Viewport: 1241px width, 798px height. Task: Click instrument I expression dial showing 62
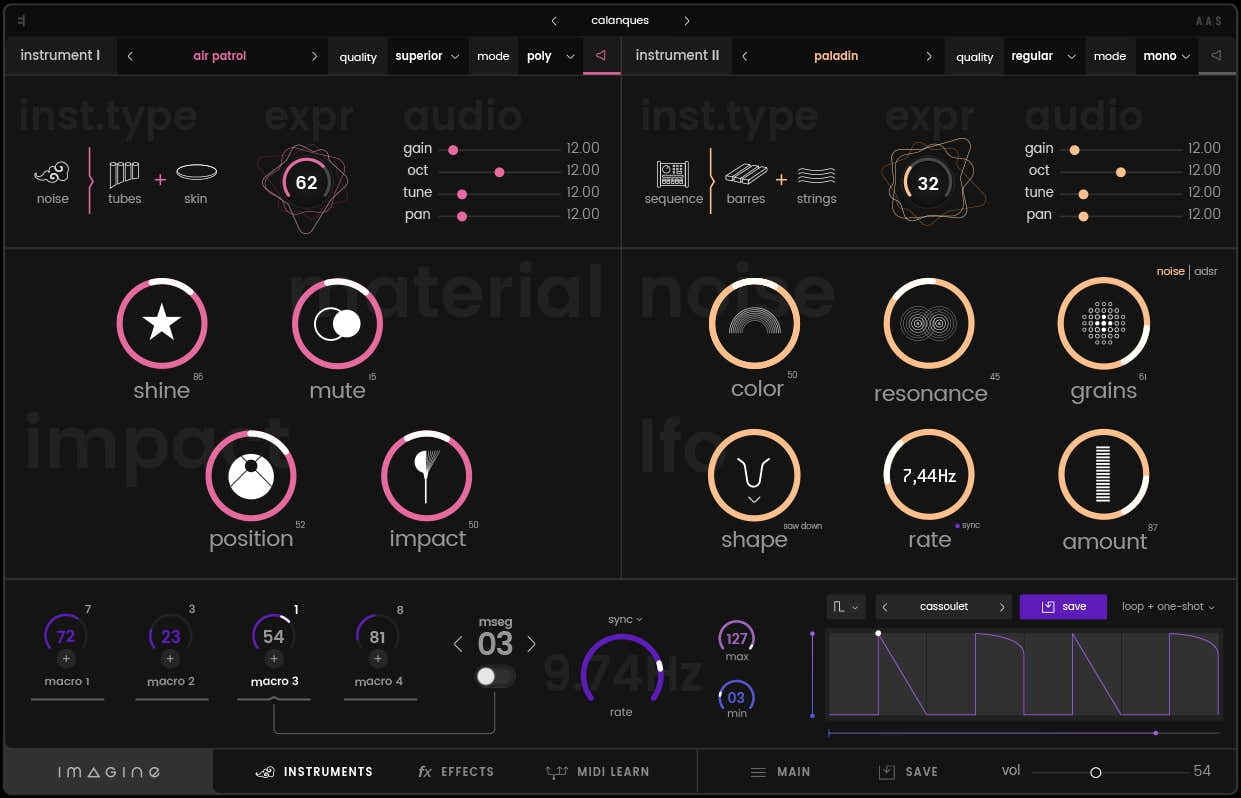pyautogui.click(x=306, y=182)
